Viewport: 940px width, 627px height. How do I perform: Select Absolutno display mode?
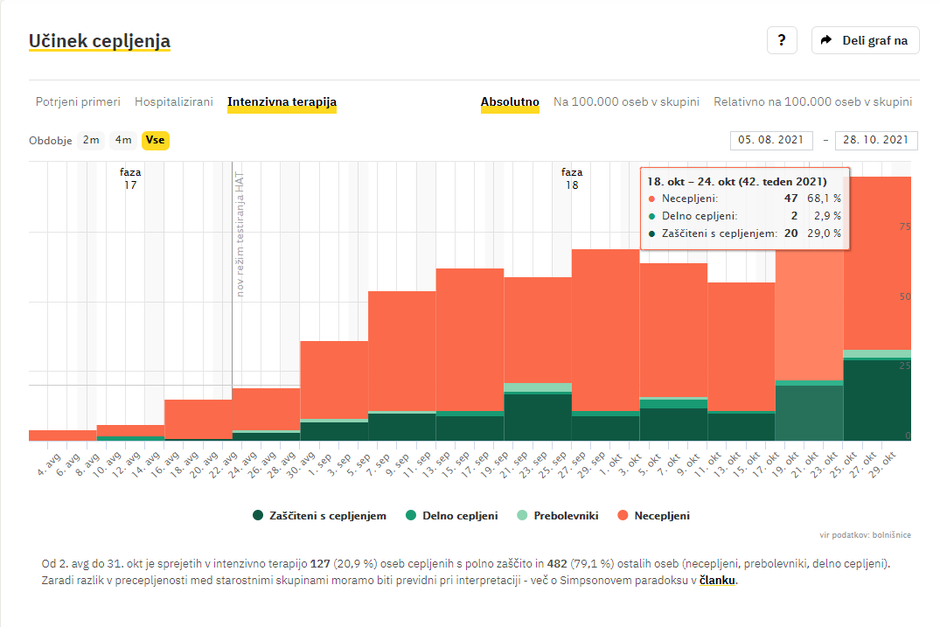(x=510, y=102)
